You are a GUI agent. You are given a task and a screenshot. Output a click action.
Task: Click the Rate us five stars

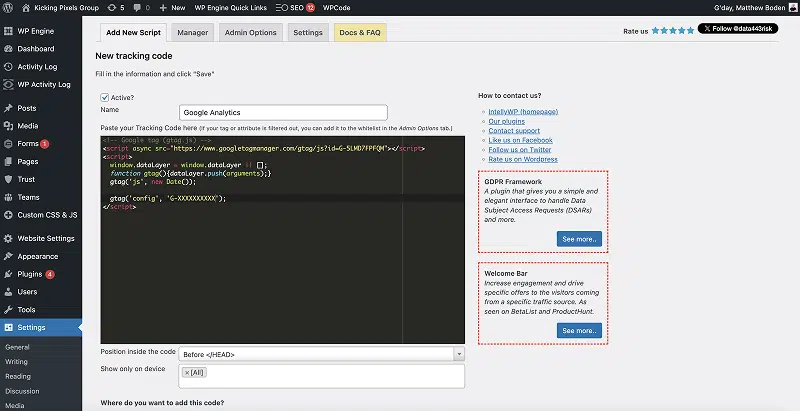tap(672, 31)
